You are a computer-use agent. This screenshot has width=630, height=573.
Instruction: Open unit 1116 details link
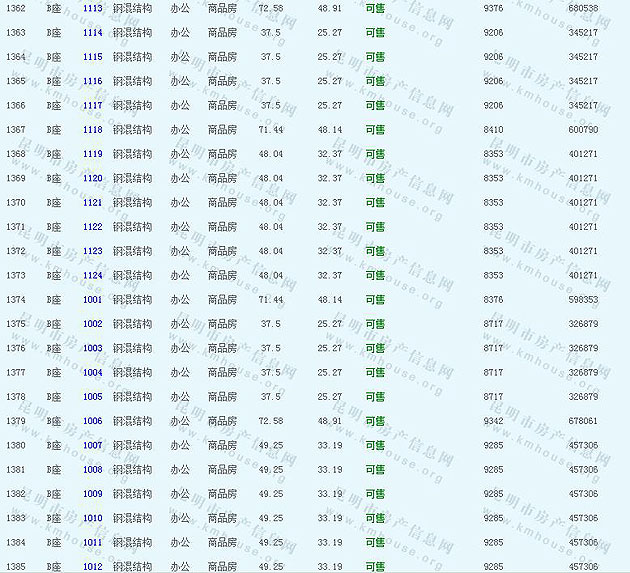[x=92, y=81]
